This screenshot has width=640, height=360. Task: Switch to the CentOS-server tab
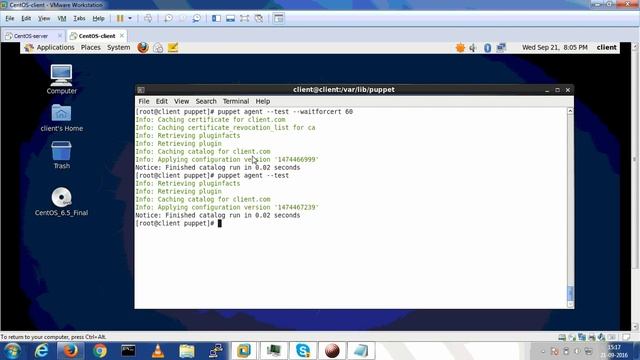click(x=31, y=36)
